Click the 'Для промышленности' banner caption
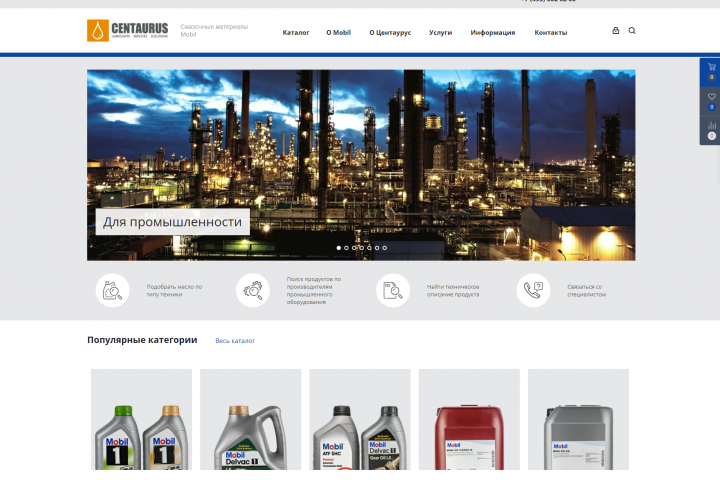 point(173,222)
